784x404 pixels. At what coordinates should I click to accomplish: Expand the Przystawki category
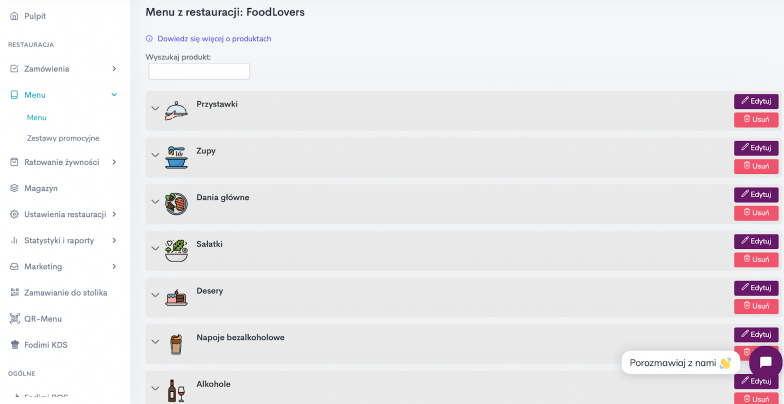point(156,108)
